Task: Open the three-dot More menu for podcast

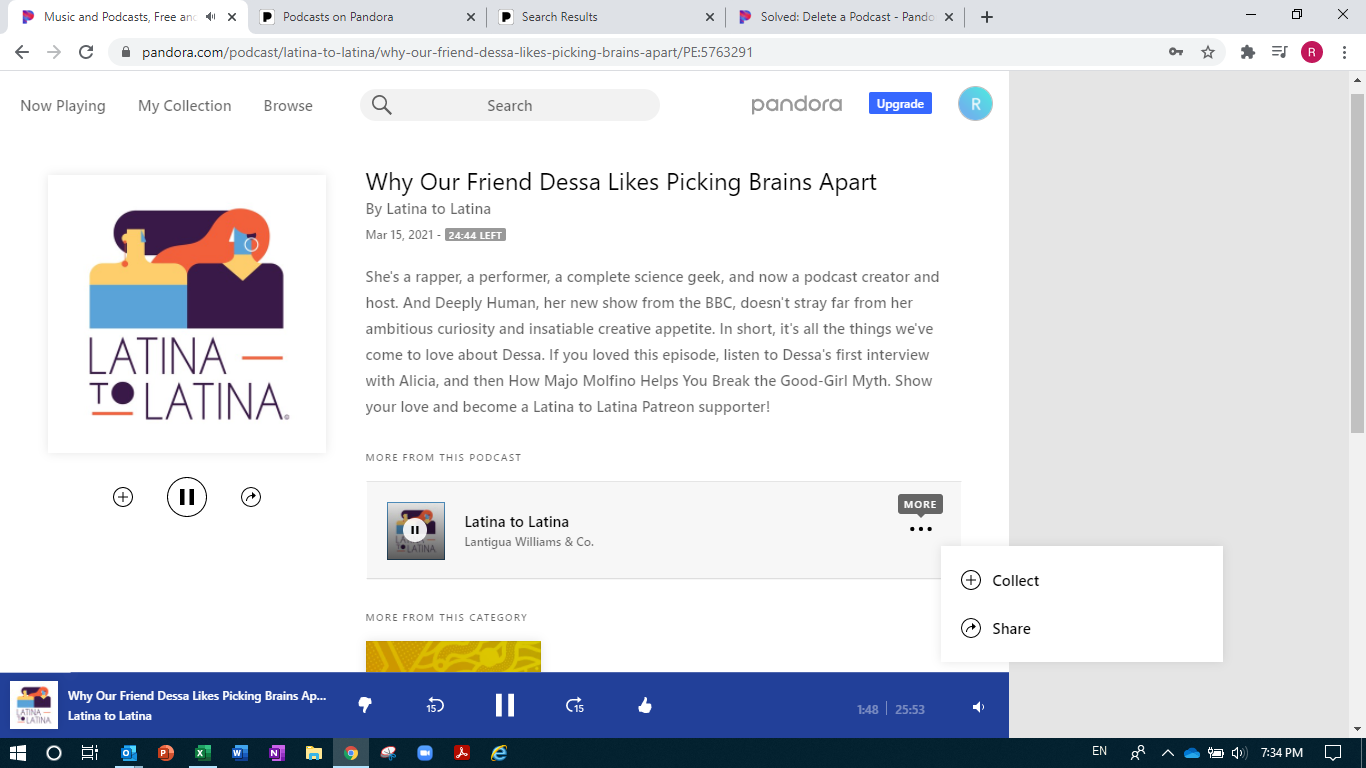Action: 920,530
